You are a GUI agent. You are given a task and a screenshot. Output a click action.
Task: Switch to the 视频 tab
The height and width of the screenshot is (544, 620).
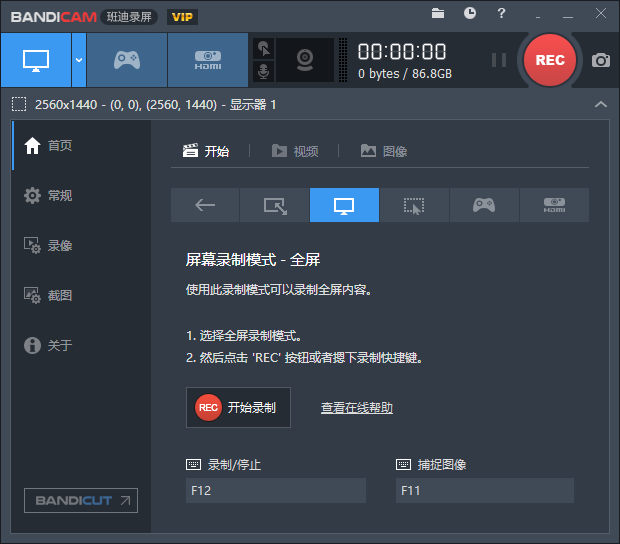295,151
